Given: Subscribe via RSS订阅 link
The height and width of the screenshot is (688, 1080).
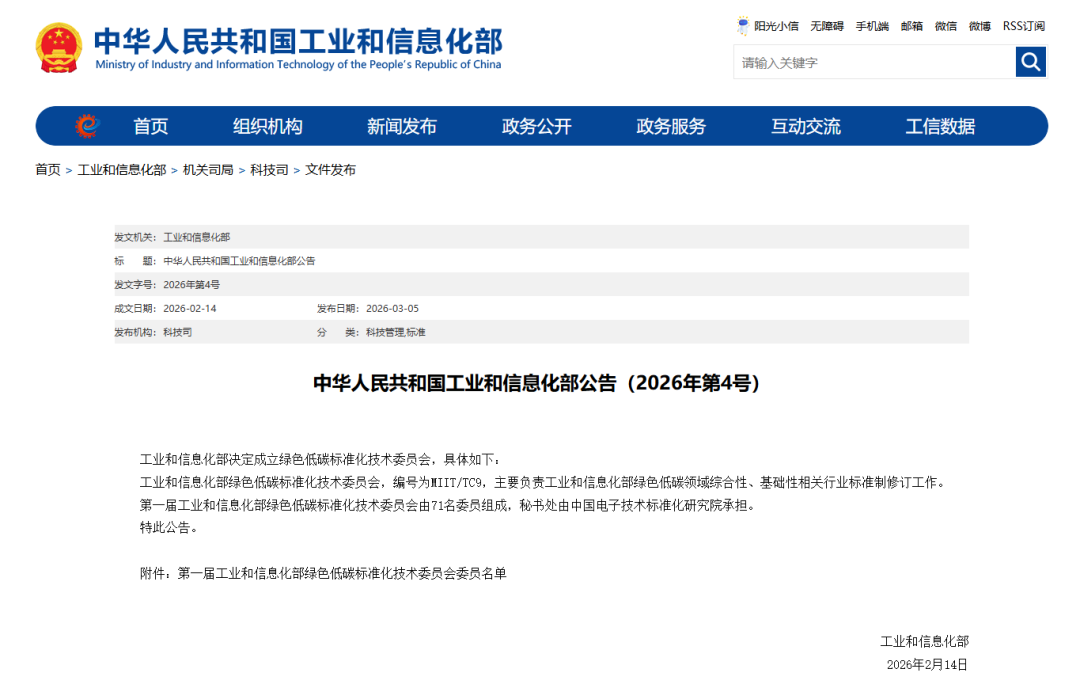Looking at the screenshot, I should click(x=1023, y=26).
